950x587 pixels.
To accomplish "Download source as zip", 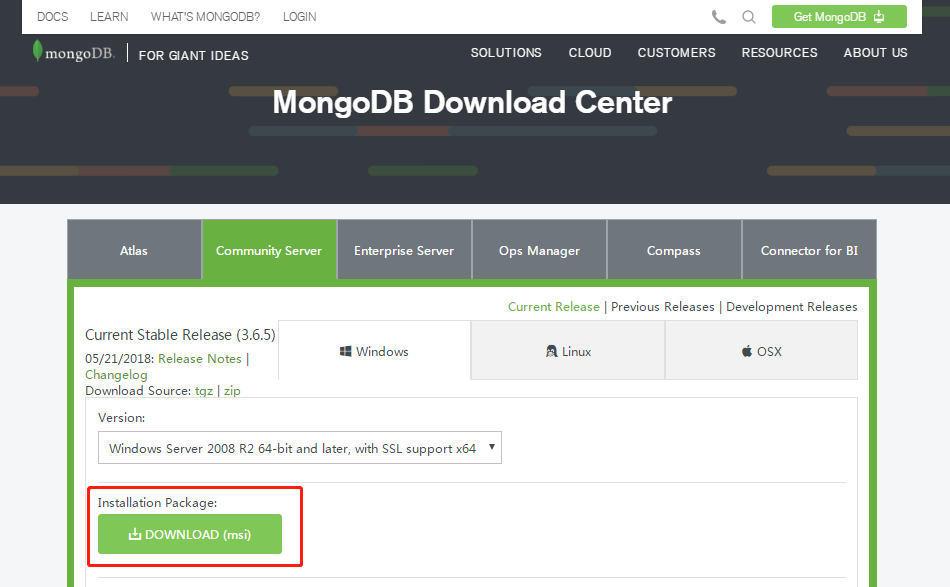I will [x=232, y=391].
